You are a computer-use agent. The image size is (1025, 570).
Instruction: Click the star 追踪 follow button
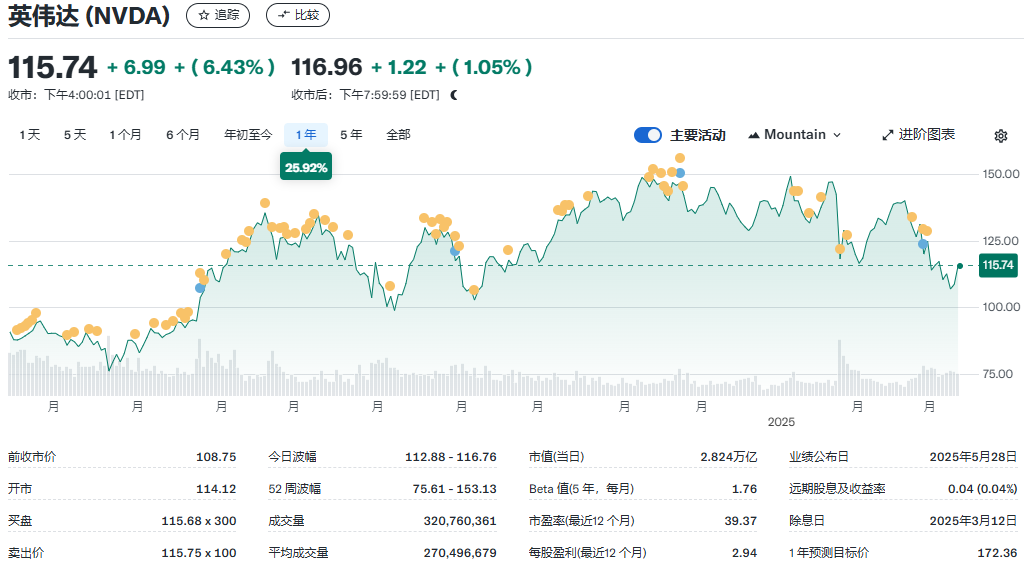(x=218, y=15)
